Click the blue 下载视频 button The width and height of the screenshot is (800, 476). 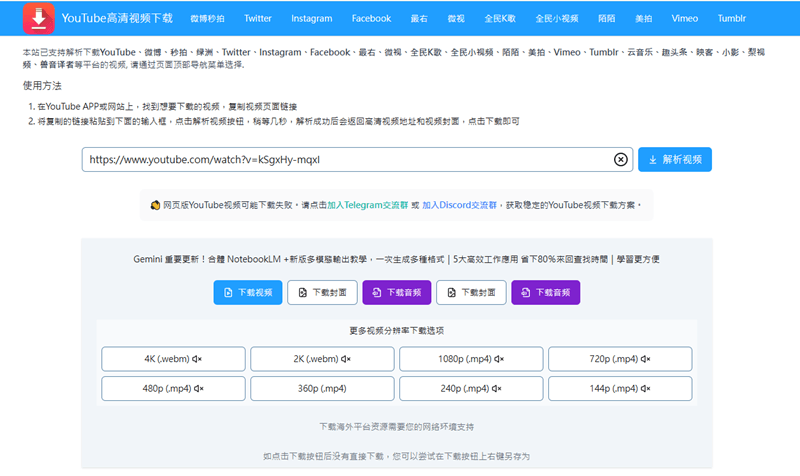[x=248, y=292]
